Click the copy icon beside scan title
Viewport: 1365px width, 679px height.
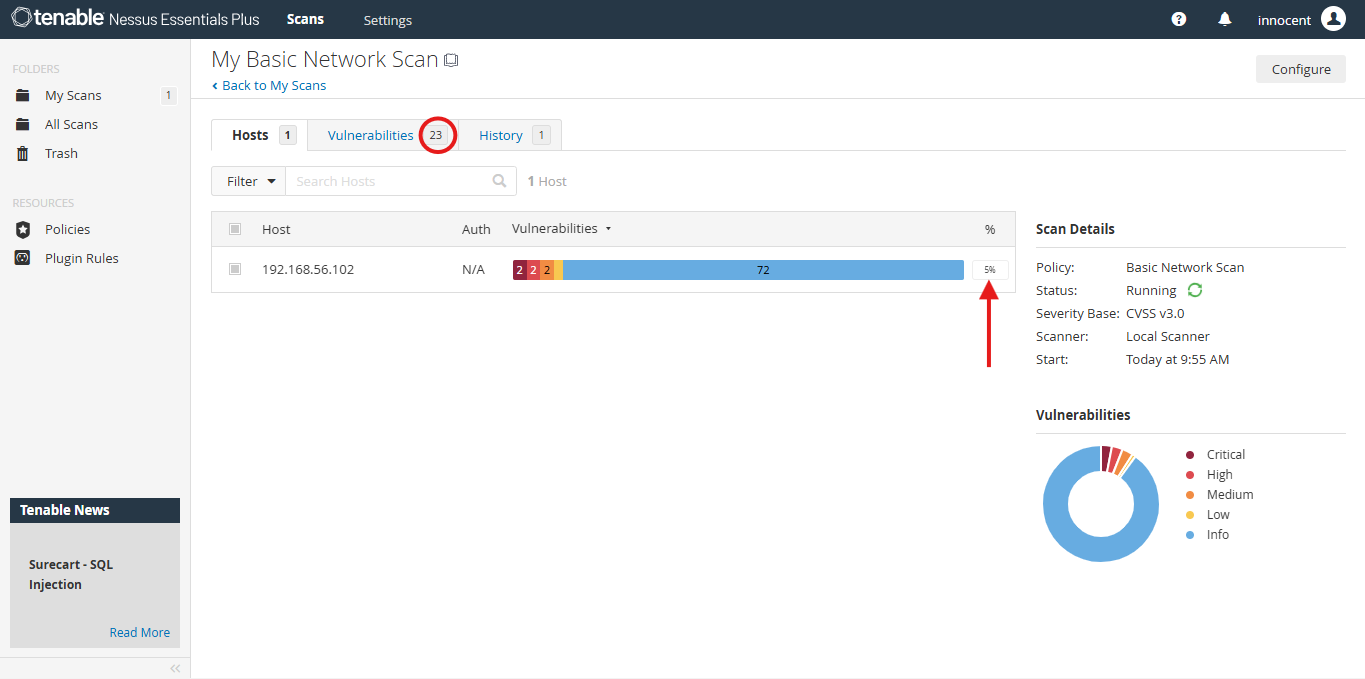pyautogui.click(x=451, y=60)
